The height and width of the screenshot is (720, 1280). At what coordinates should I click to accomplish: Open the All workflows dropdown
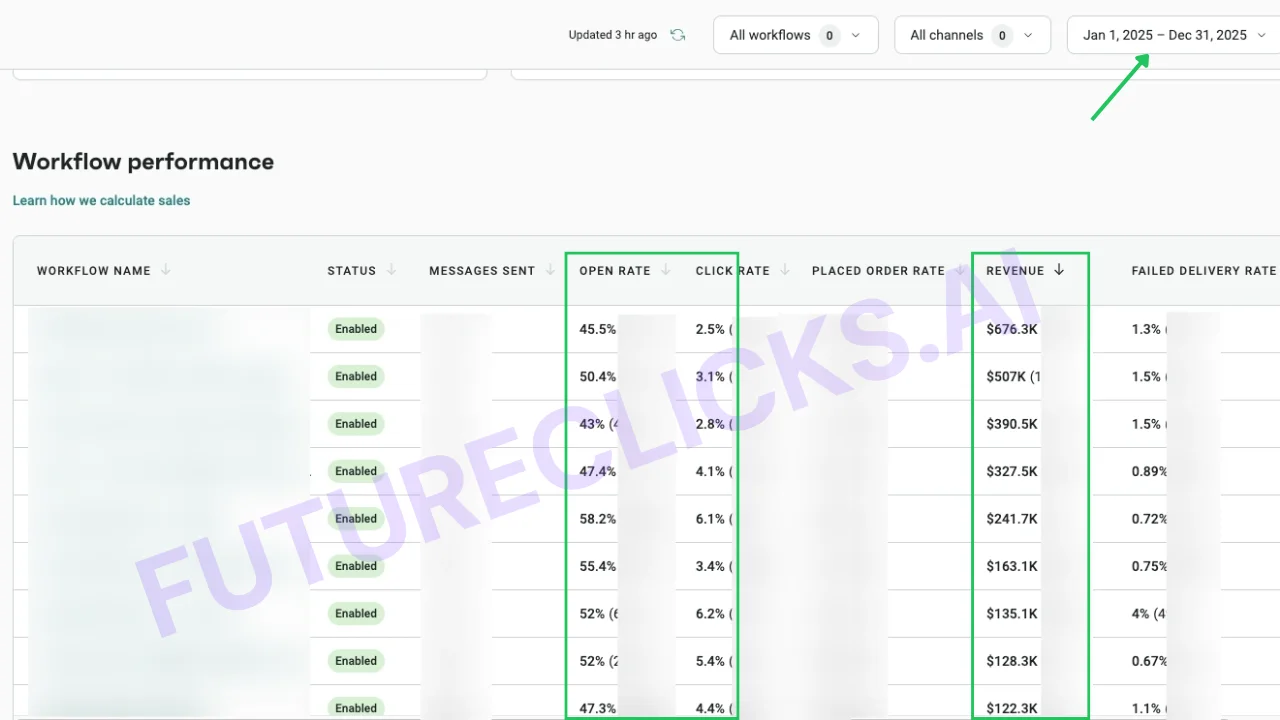[x=795, y=35]
